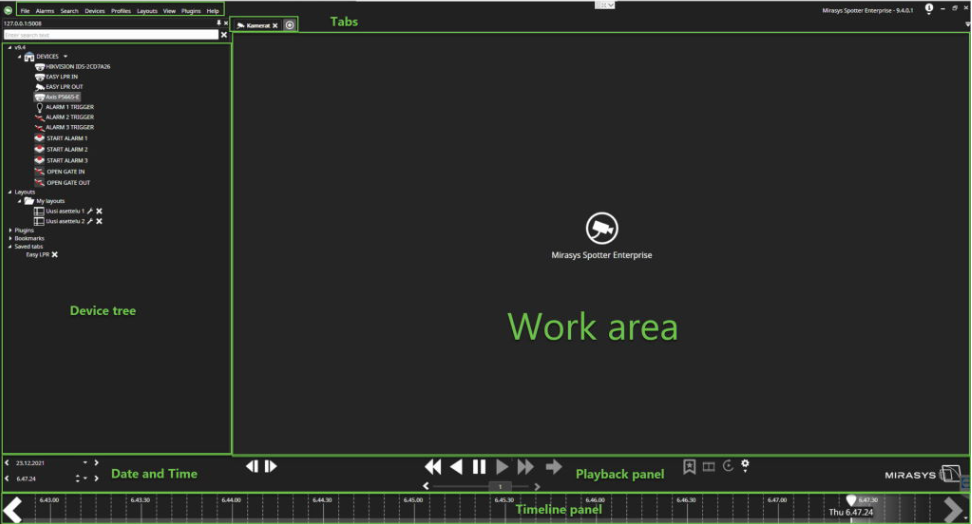Click the playback speed slider handle

[x=500, y=487]
